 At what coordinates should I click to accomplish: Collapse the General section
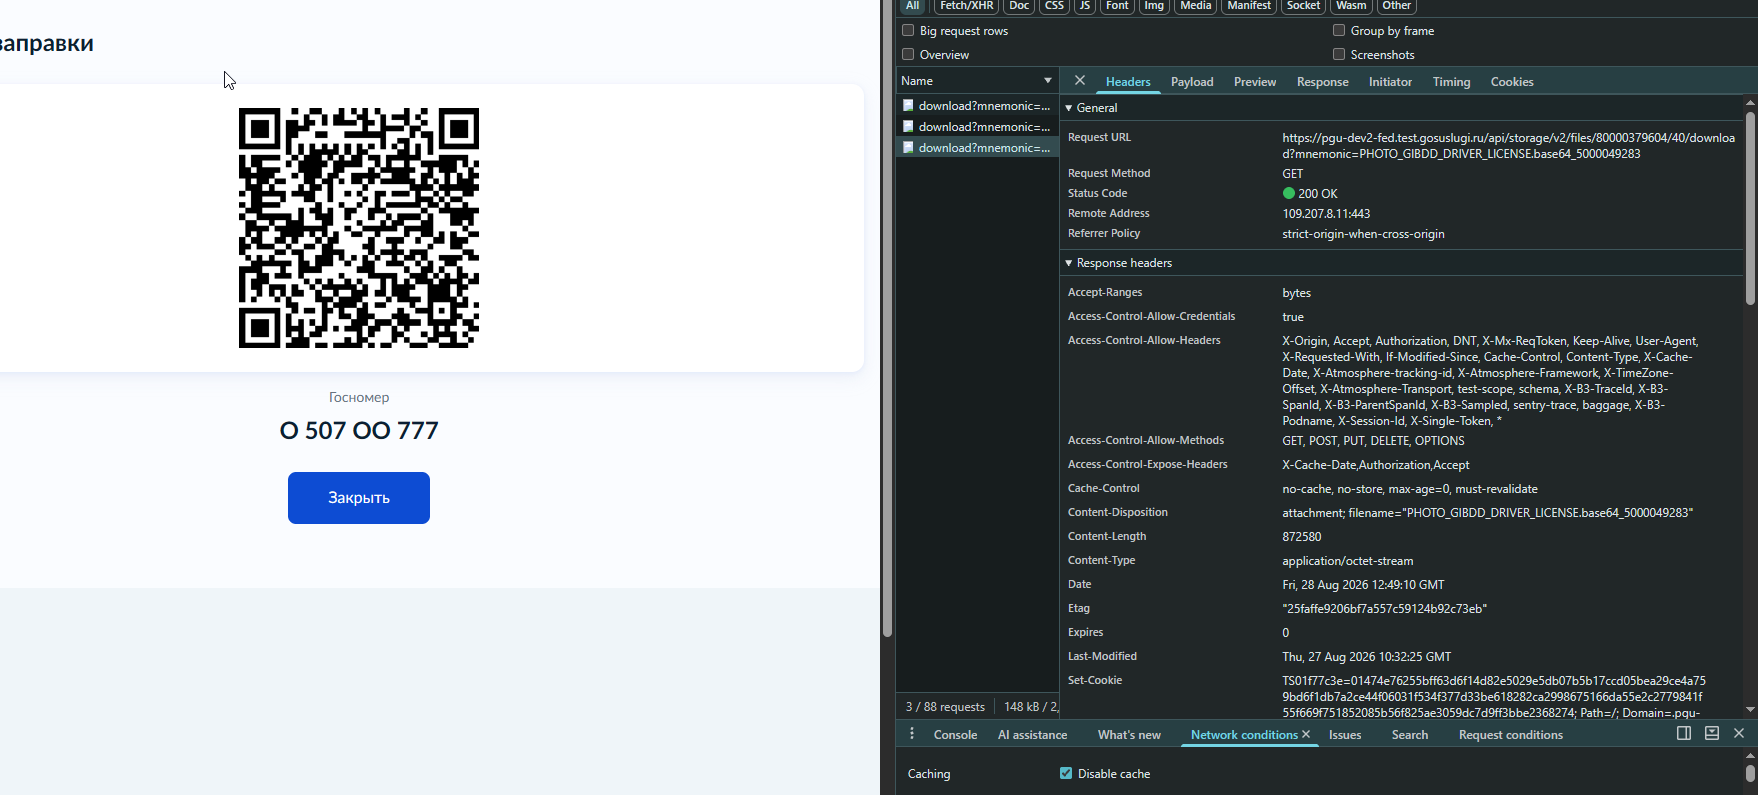(1069, 108)
